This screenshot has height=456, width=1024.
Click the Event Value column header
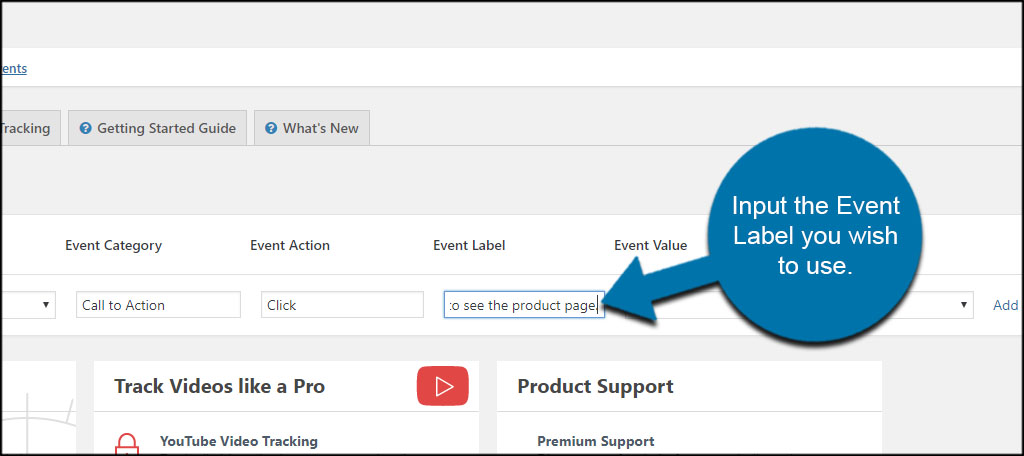pos(650,246)
